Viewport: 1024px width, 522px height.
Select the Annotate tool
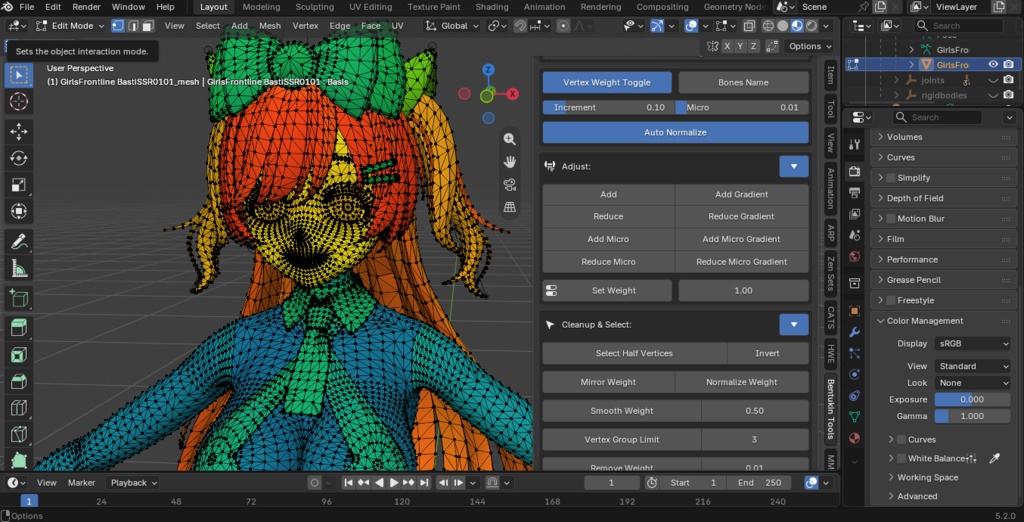click(x=19, y=241)
